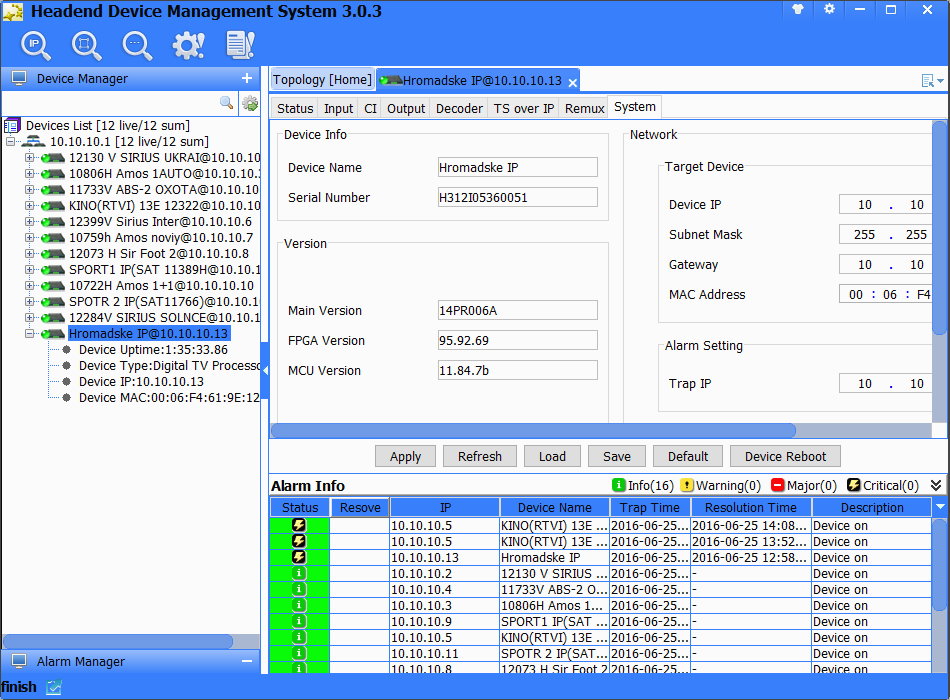The width and height of the screenshot is (950, 700).
Task: Click the skin (shirt) icon in title bar
Action: click(798, 9)
